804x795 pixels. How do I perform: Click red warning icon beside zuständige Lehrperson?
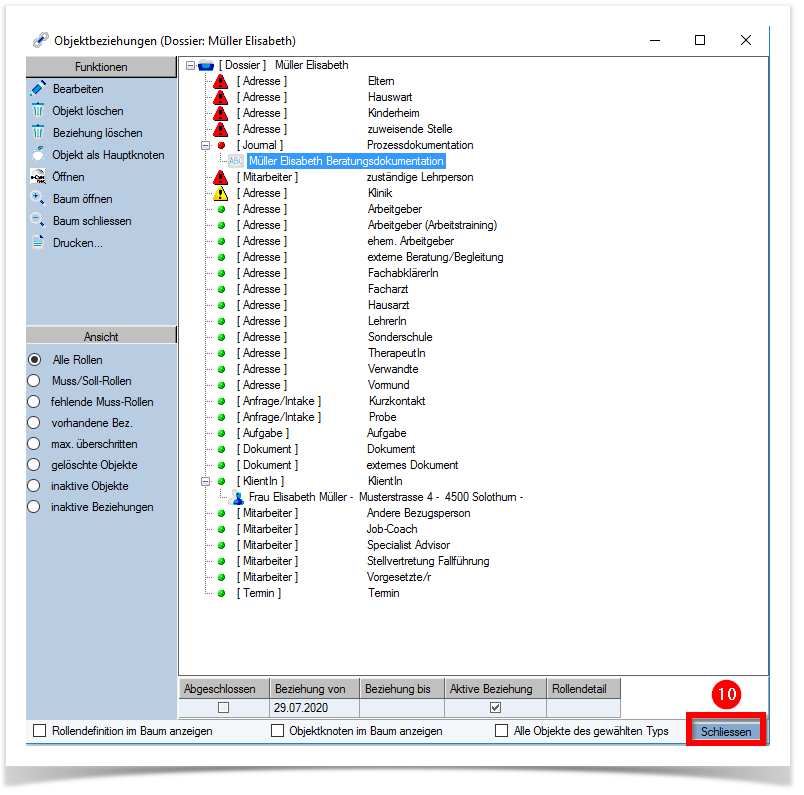pyautogui.click(x=220, y=177)
